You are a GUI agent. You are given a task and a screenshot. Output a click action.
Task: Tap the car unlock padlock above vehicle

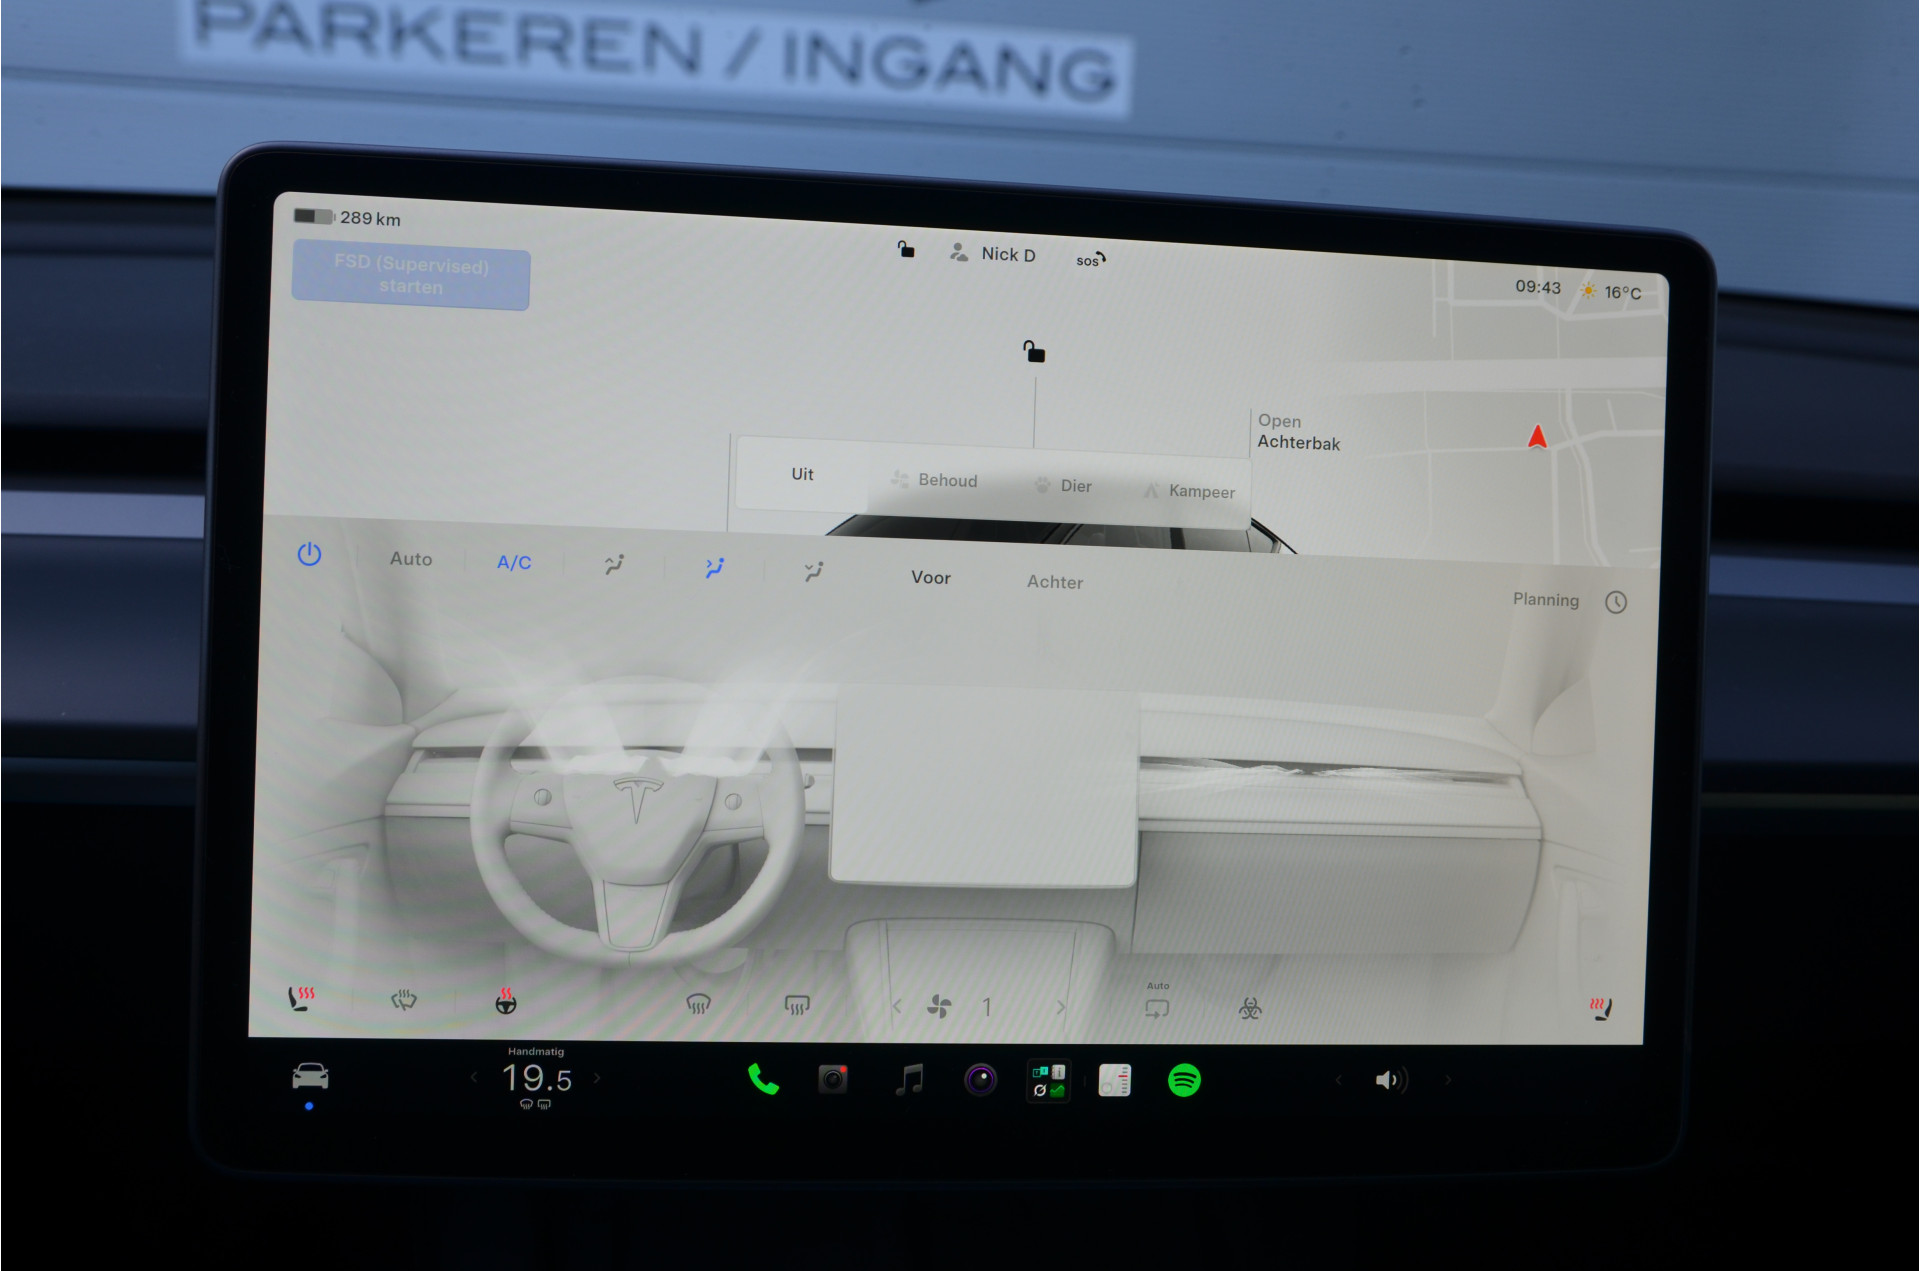1034,351
